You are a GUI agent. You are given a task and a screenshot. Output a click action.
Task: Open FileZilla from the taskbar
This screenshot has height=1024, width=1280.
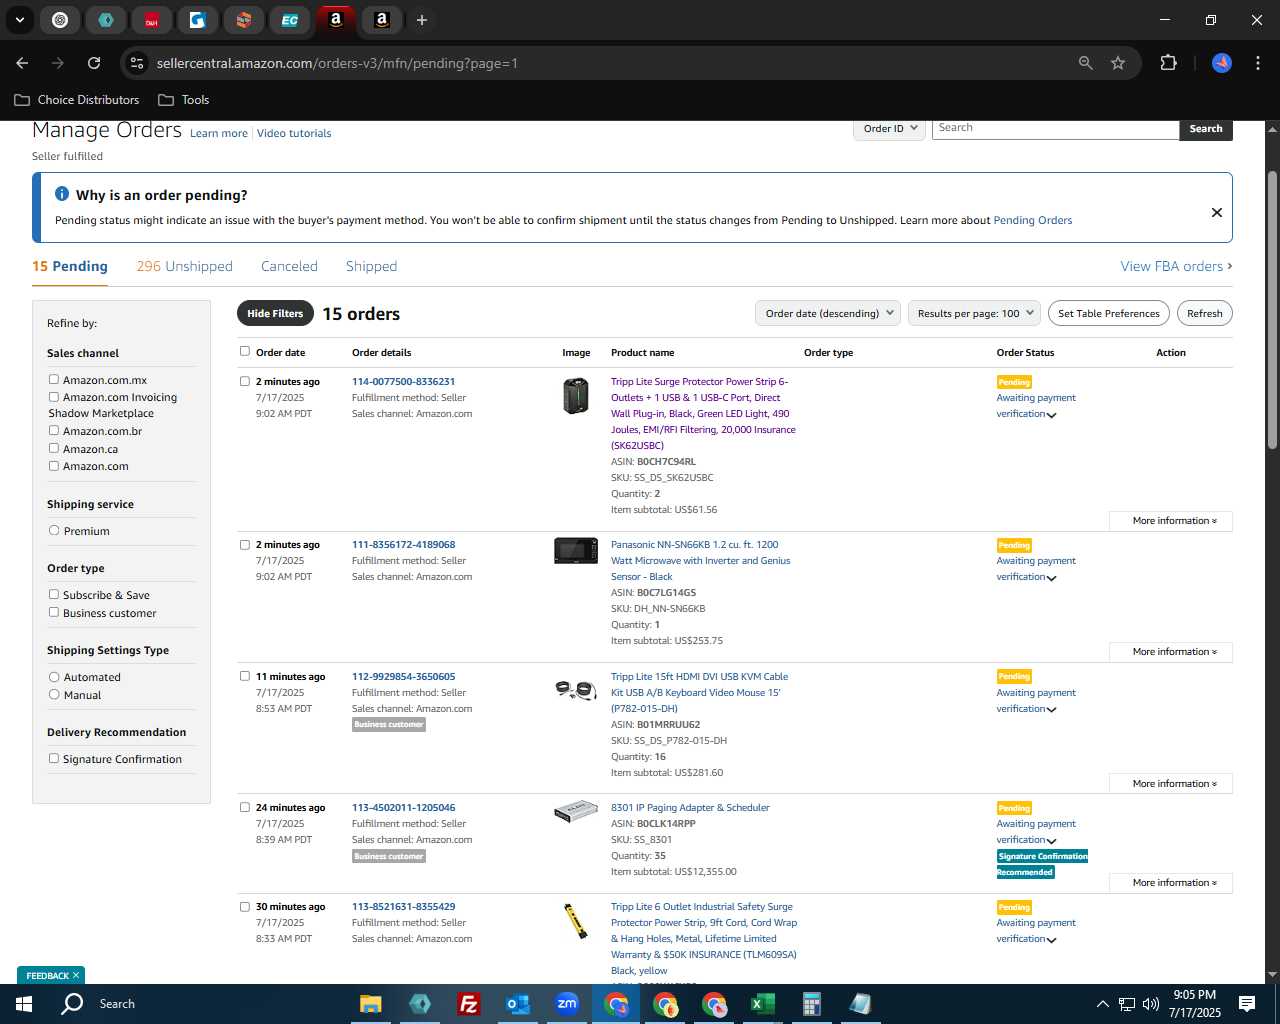(x=468, y=1004)
